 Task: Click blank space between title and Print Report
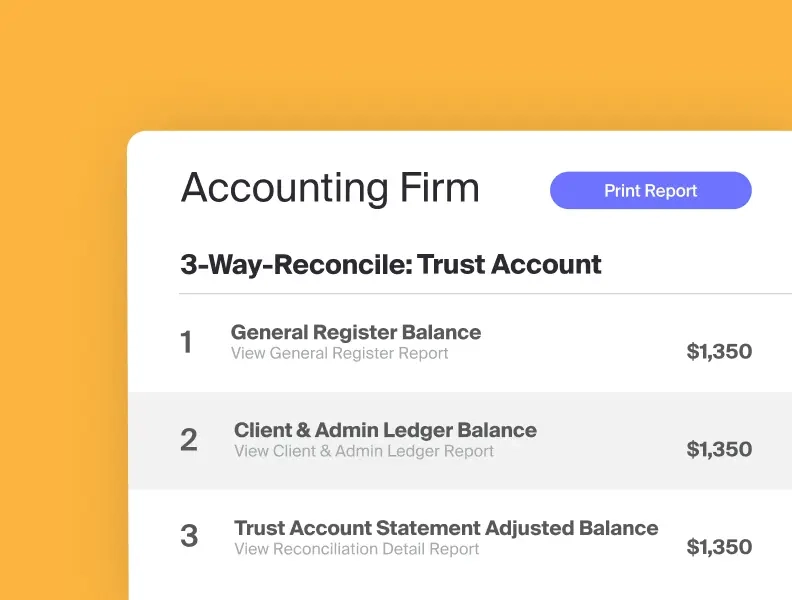pyautogui.click(x=515, y=190)
